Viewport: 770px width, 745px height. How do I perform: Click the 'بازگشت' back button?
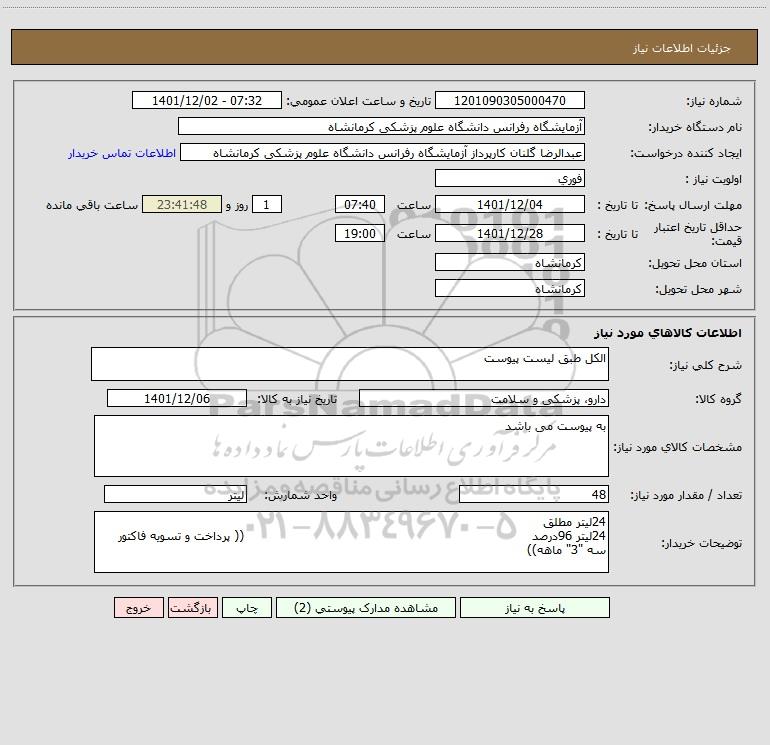pyautogui.click(x=192, y=607)
